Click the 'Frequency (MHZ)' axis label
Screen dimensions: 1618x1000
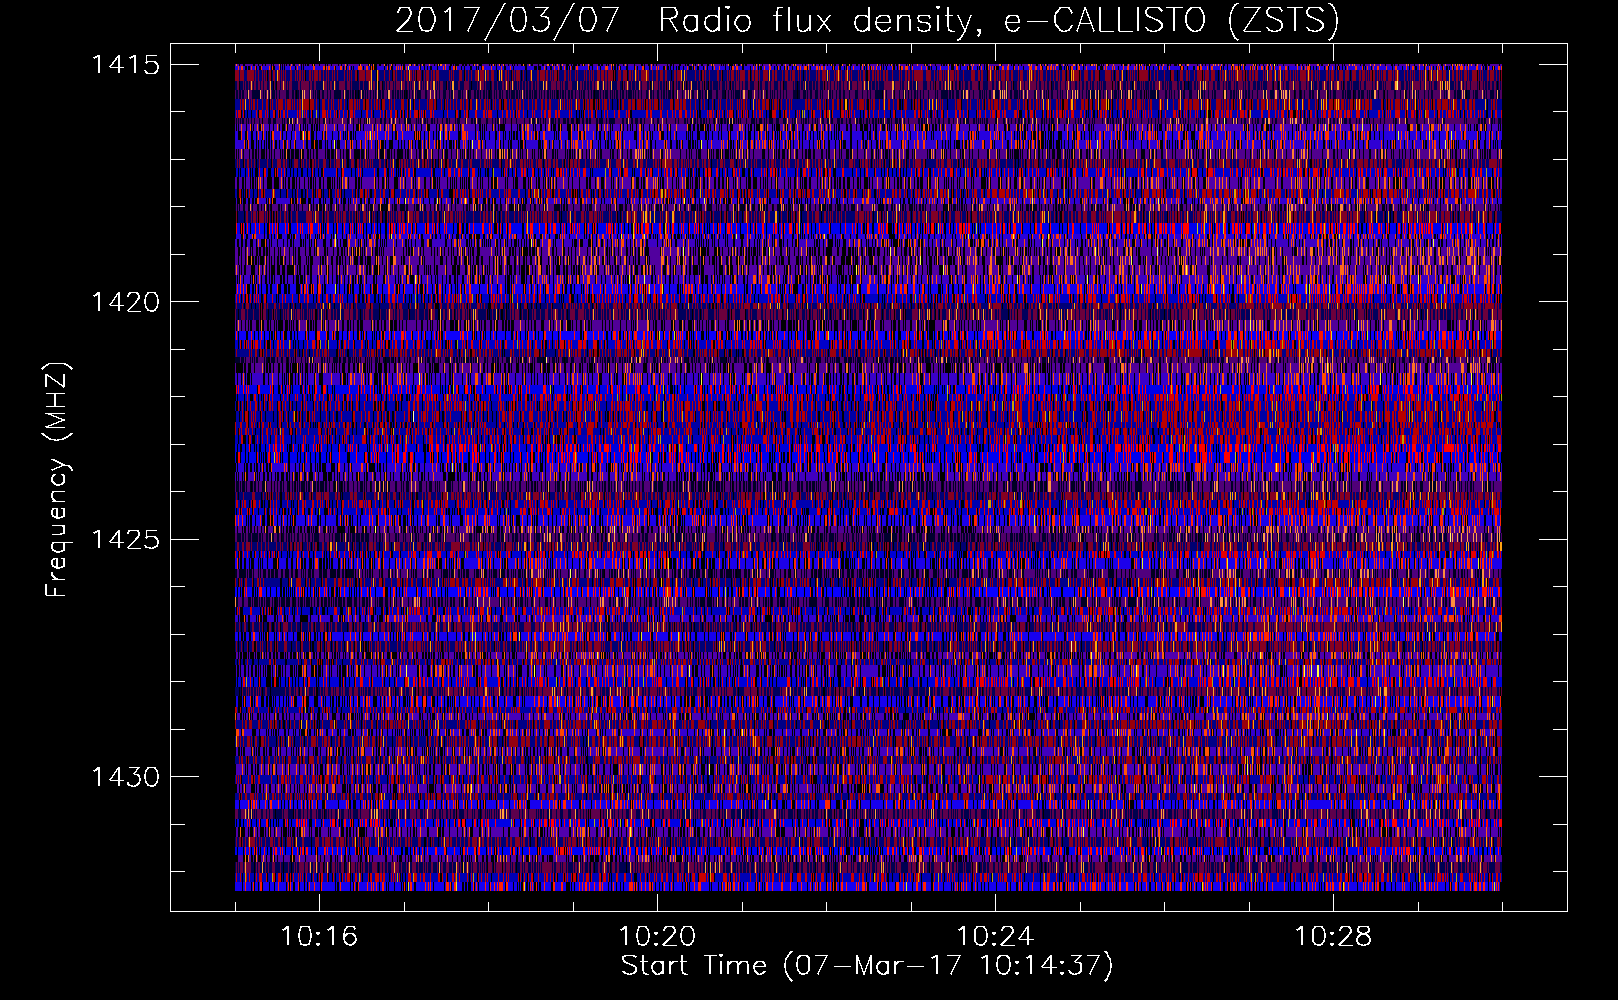[57, 480]
